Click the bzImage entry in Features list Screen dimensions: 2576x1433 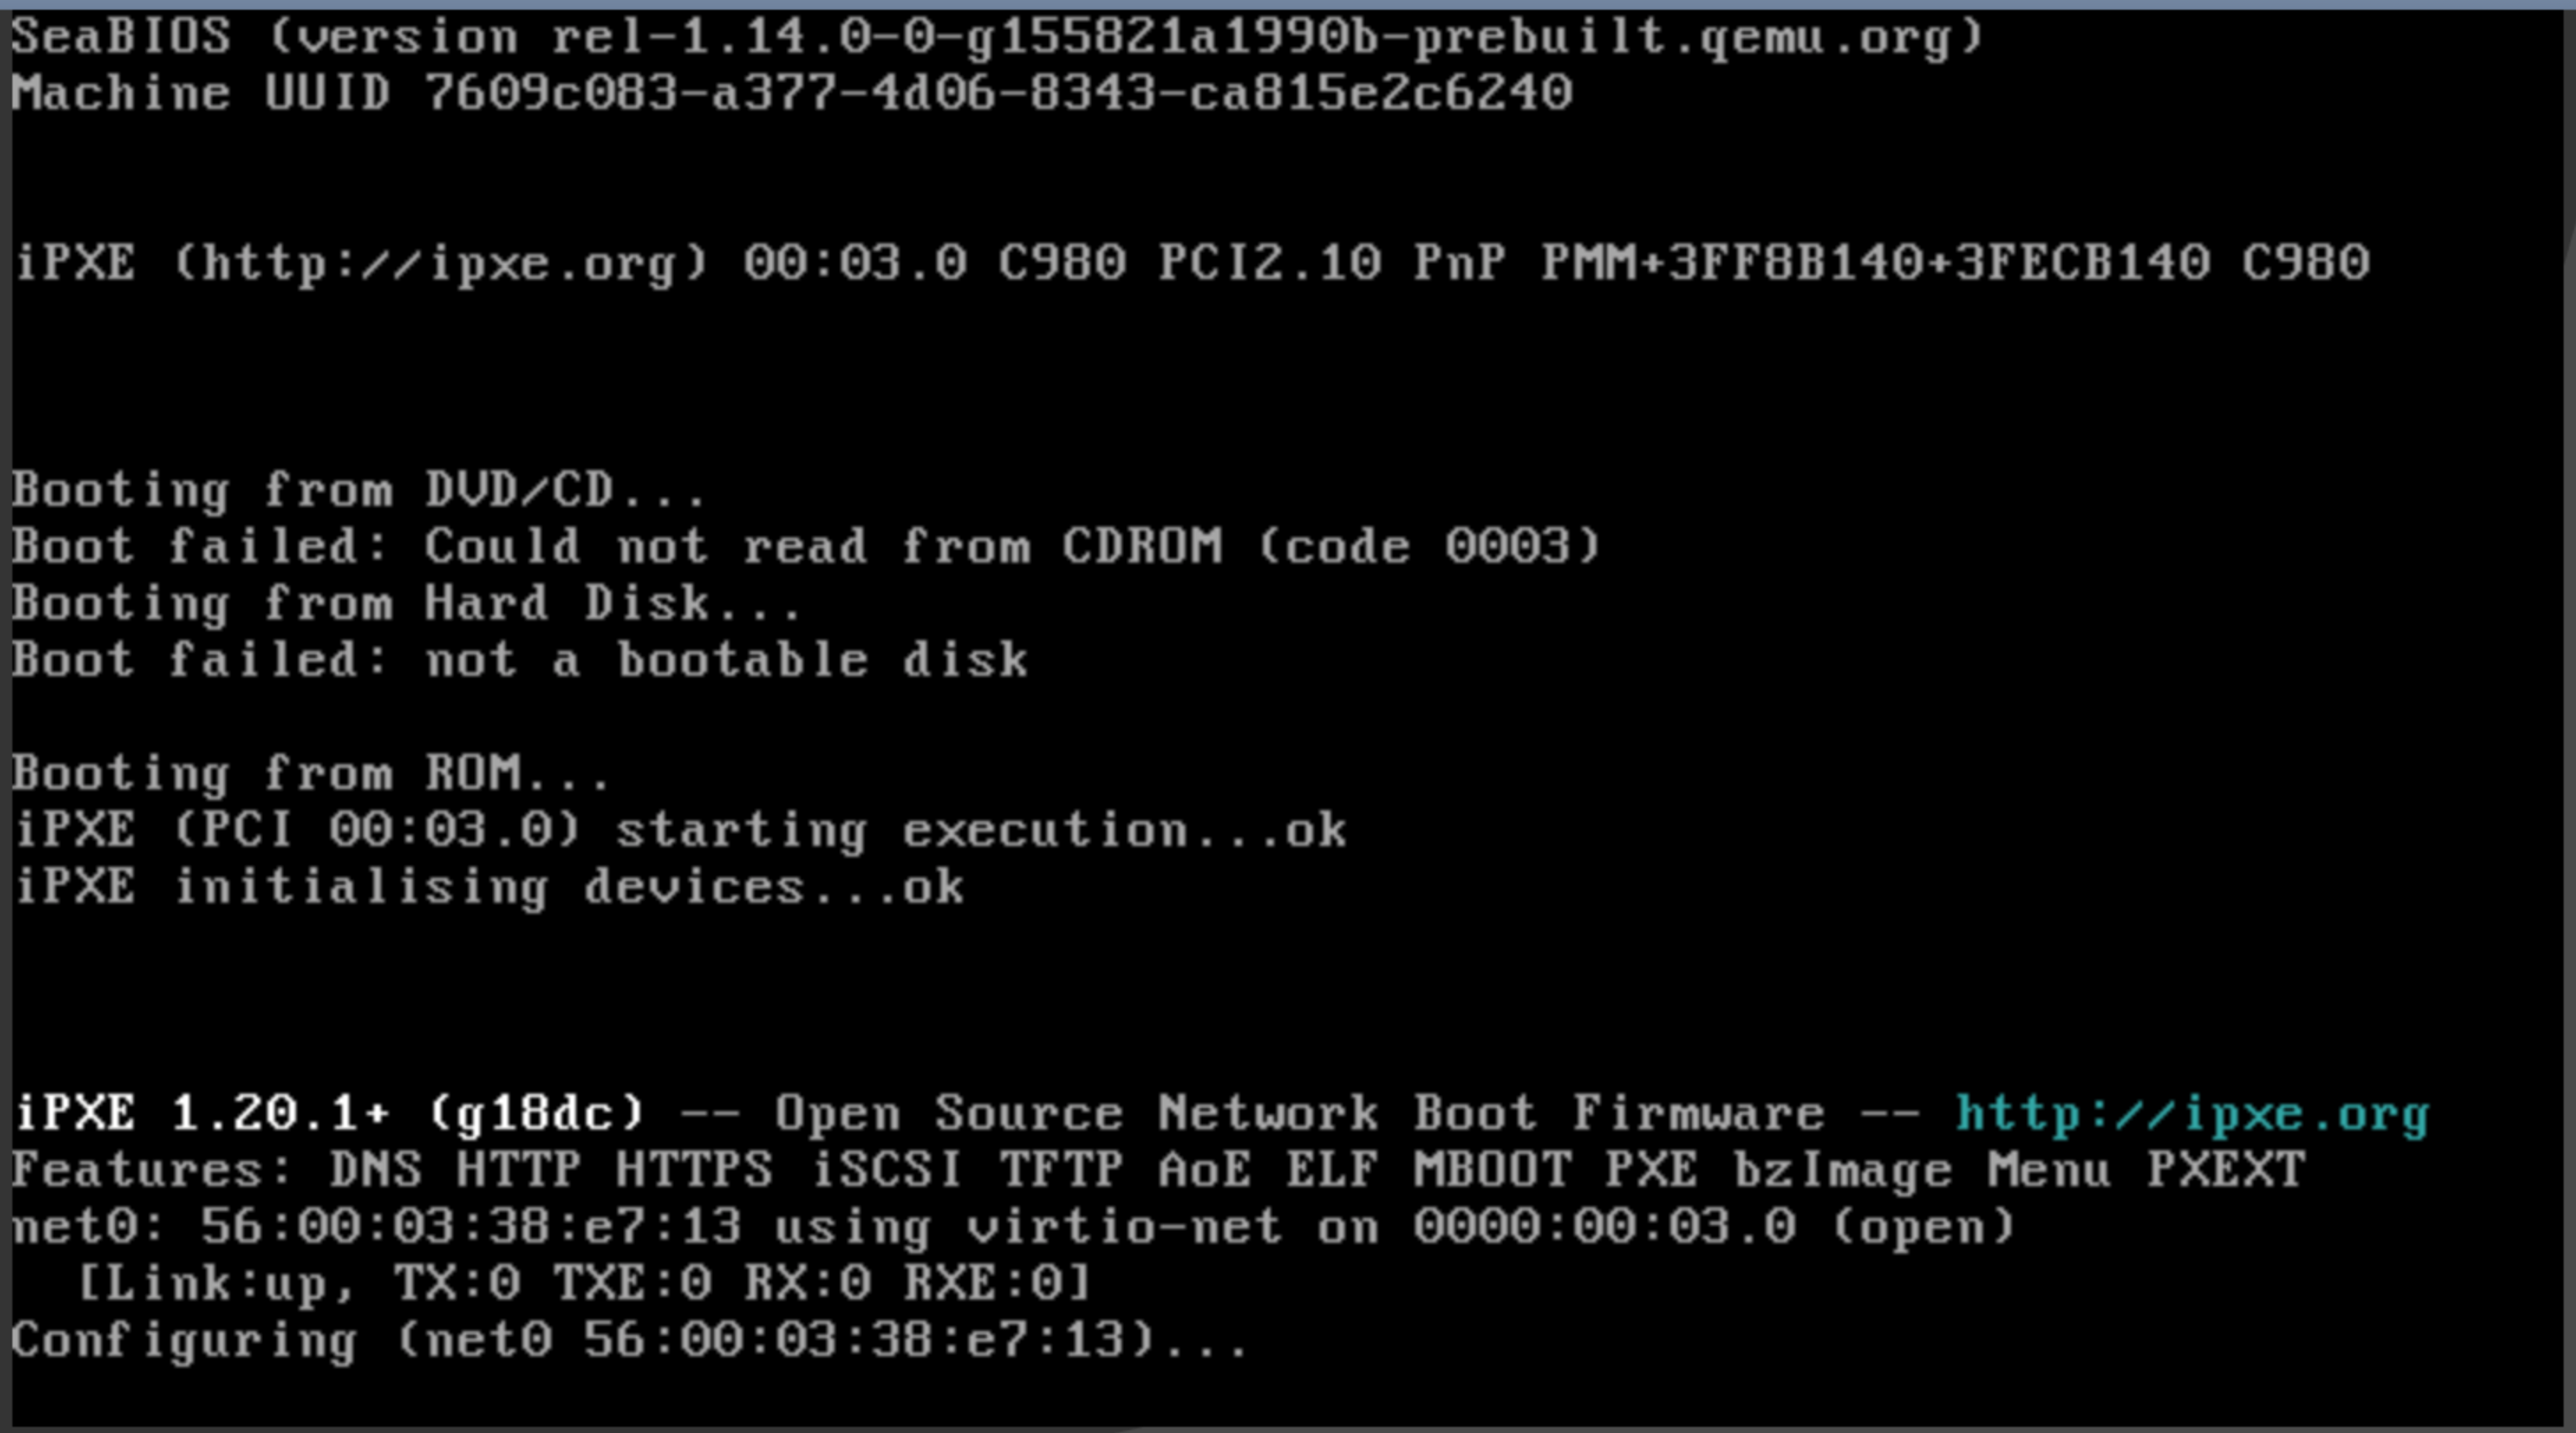[1842, 1170]
